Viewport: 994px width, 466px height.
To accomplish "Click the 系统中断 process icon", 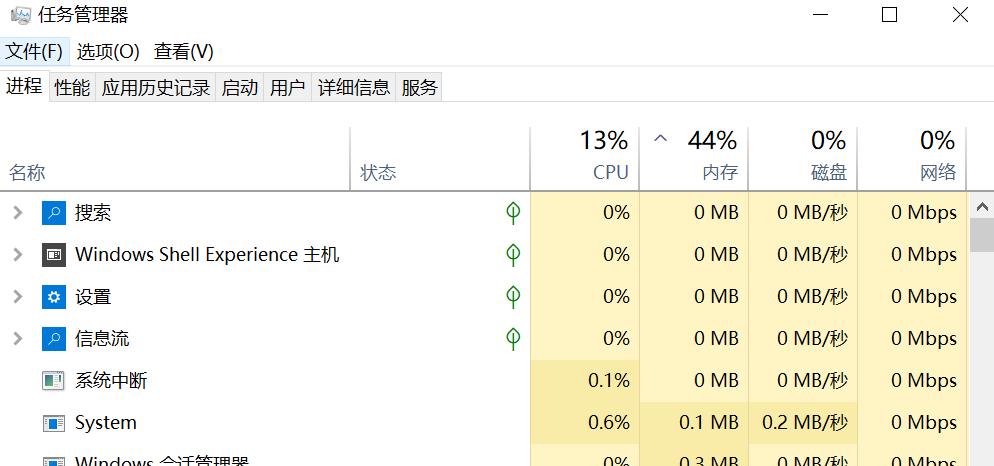I will (x=53, y=381).
